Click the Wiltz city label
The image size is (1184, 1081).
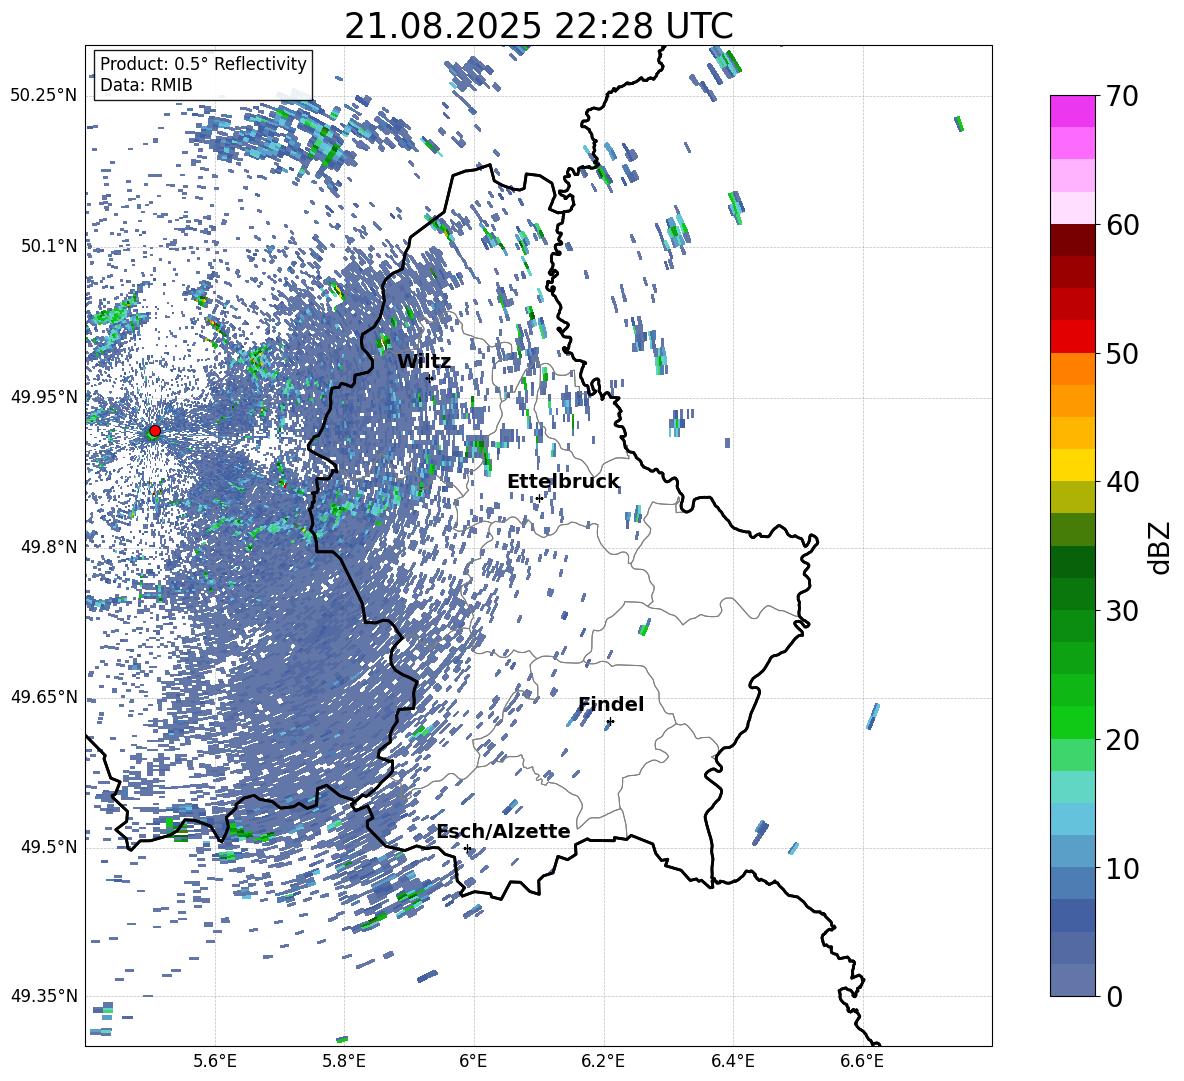(424, 362)
